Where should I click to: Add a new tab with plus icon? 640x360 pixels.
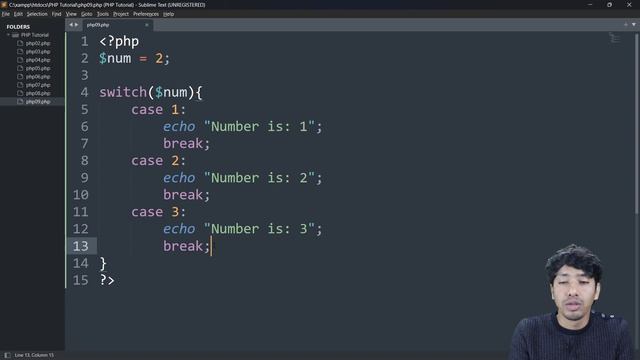626,24
